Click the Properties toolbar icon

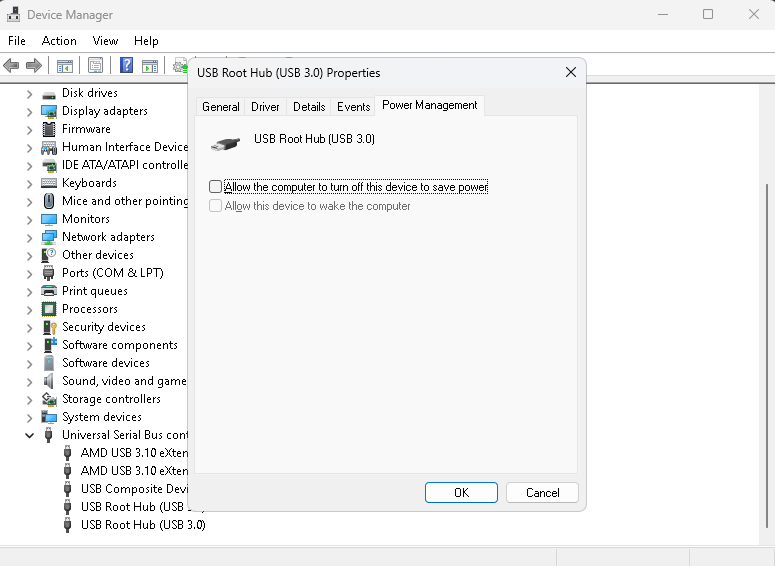(x=95, y=65)
